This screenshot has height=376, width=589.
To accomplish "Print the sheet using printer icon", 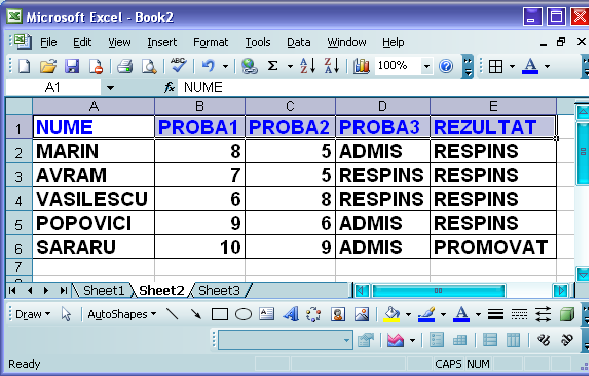I will click(125, 66).
